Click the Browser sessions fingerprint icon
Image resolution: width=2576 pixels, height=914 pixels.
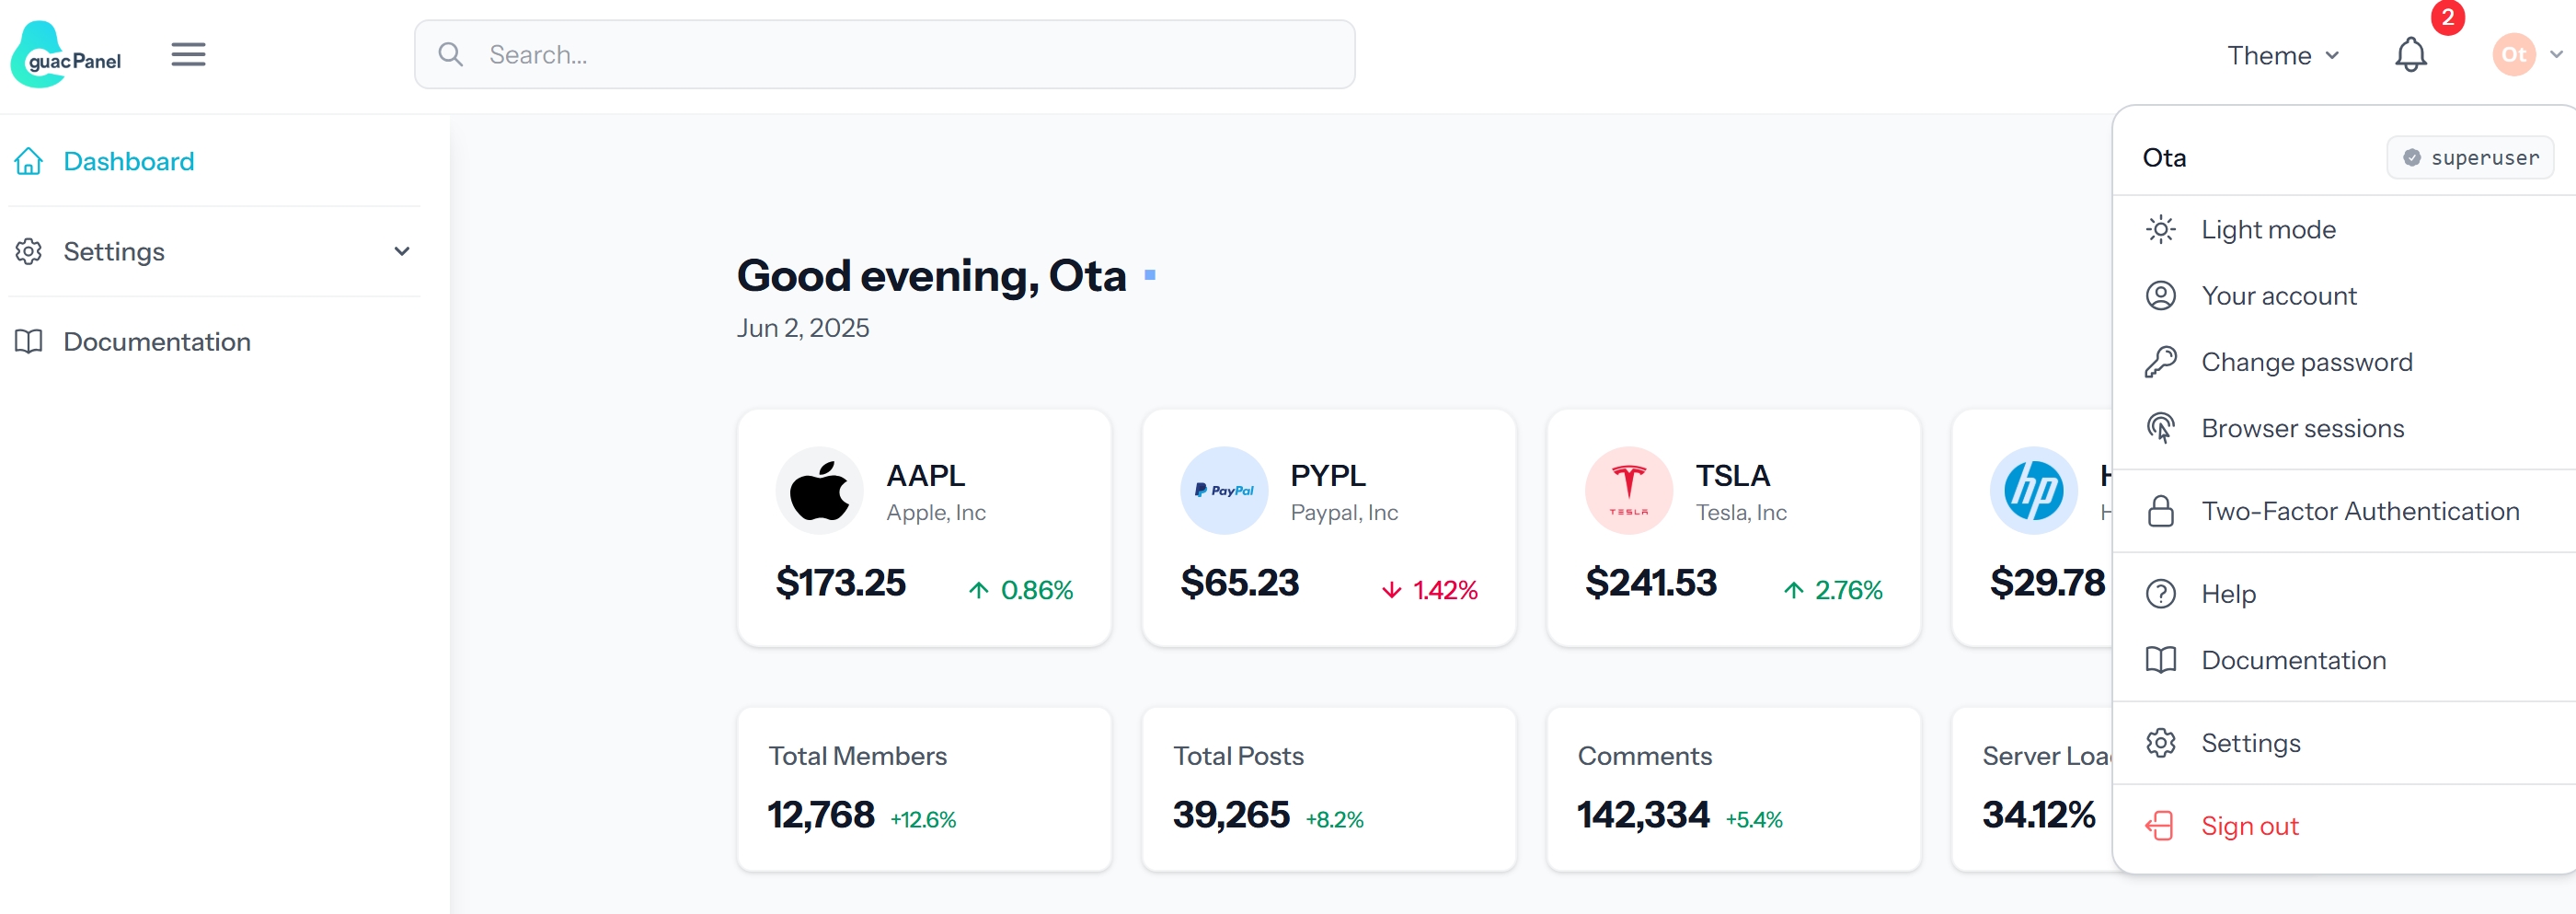[x=2161, y=428]
